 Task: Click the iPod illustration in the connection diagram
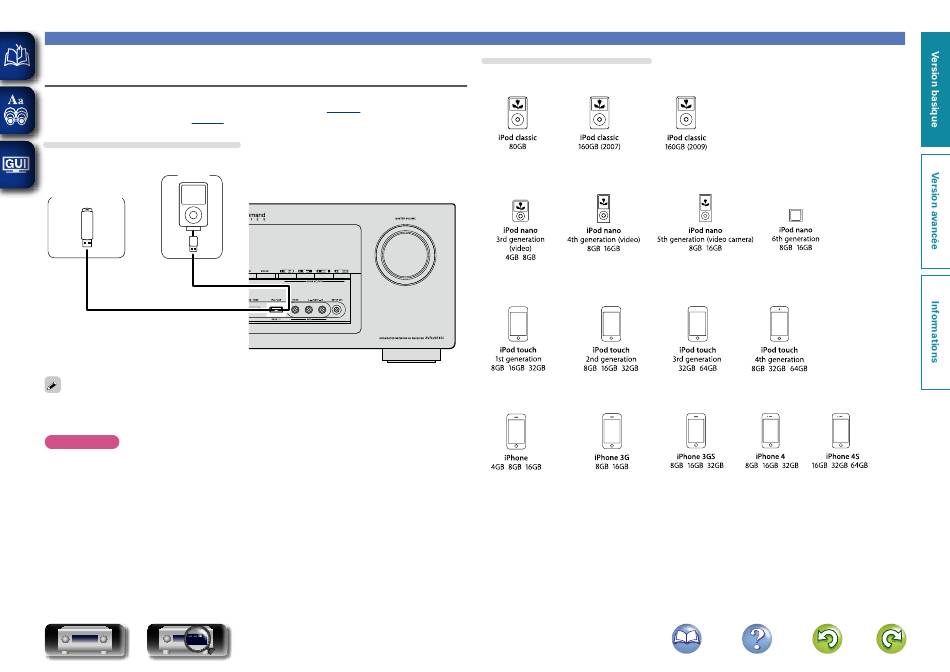(193, 205)
